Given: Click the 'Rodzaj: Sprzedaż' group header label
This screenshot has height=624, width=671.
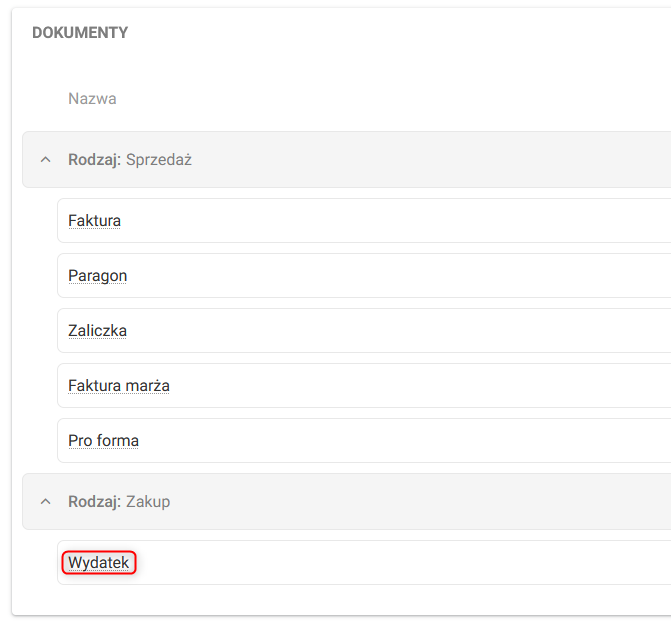Looking at the screenshot, I should click(x=129, y=160).
